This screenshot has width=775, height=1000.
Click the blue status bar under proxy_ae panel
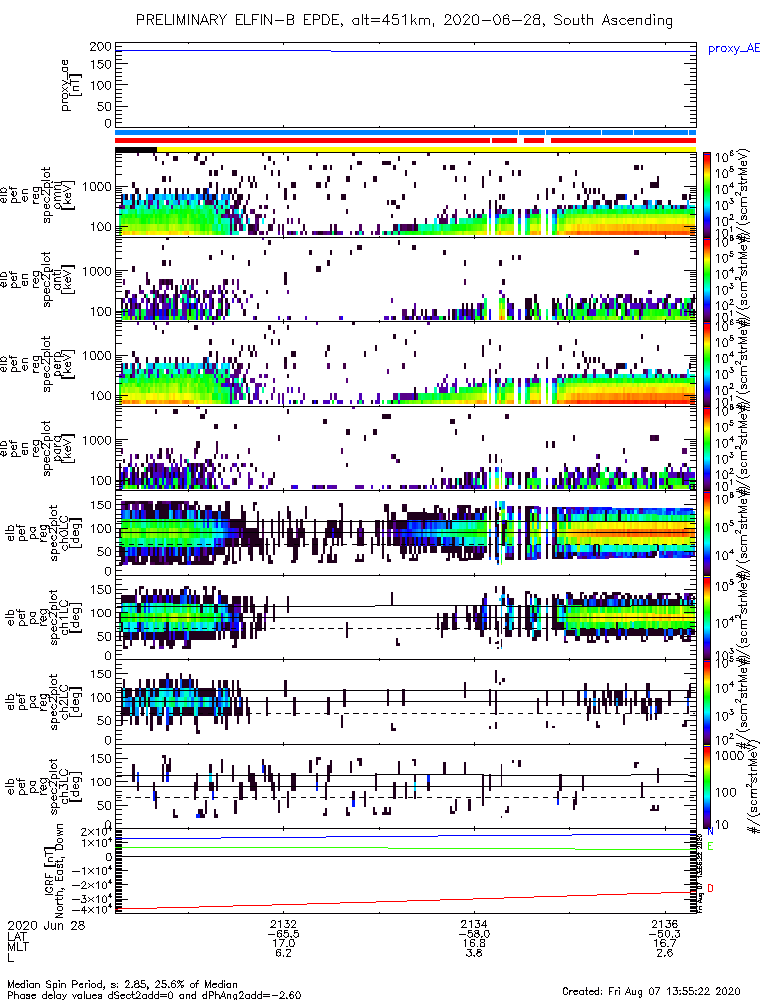(x=406, y=133)
